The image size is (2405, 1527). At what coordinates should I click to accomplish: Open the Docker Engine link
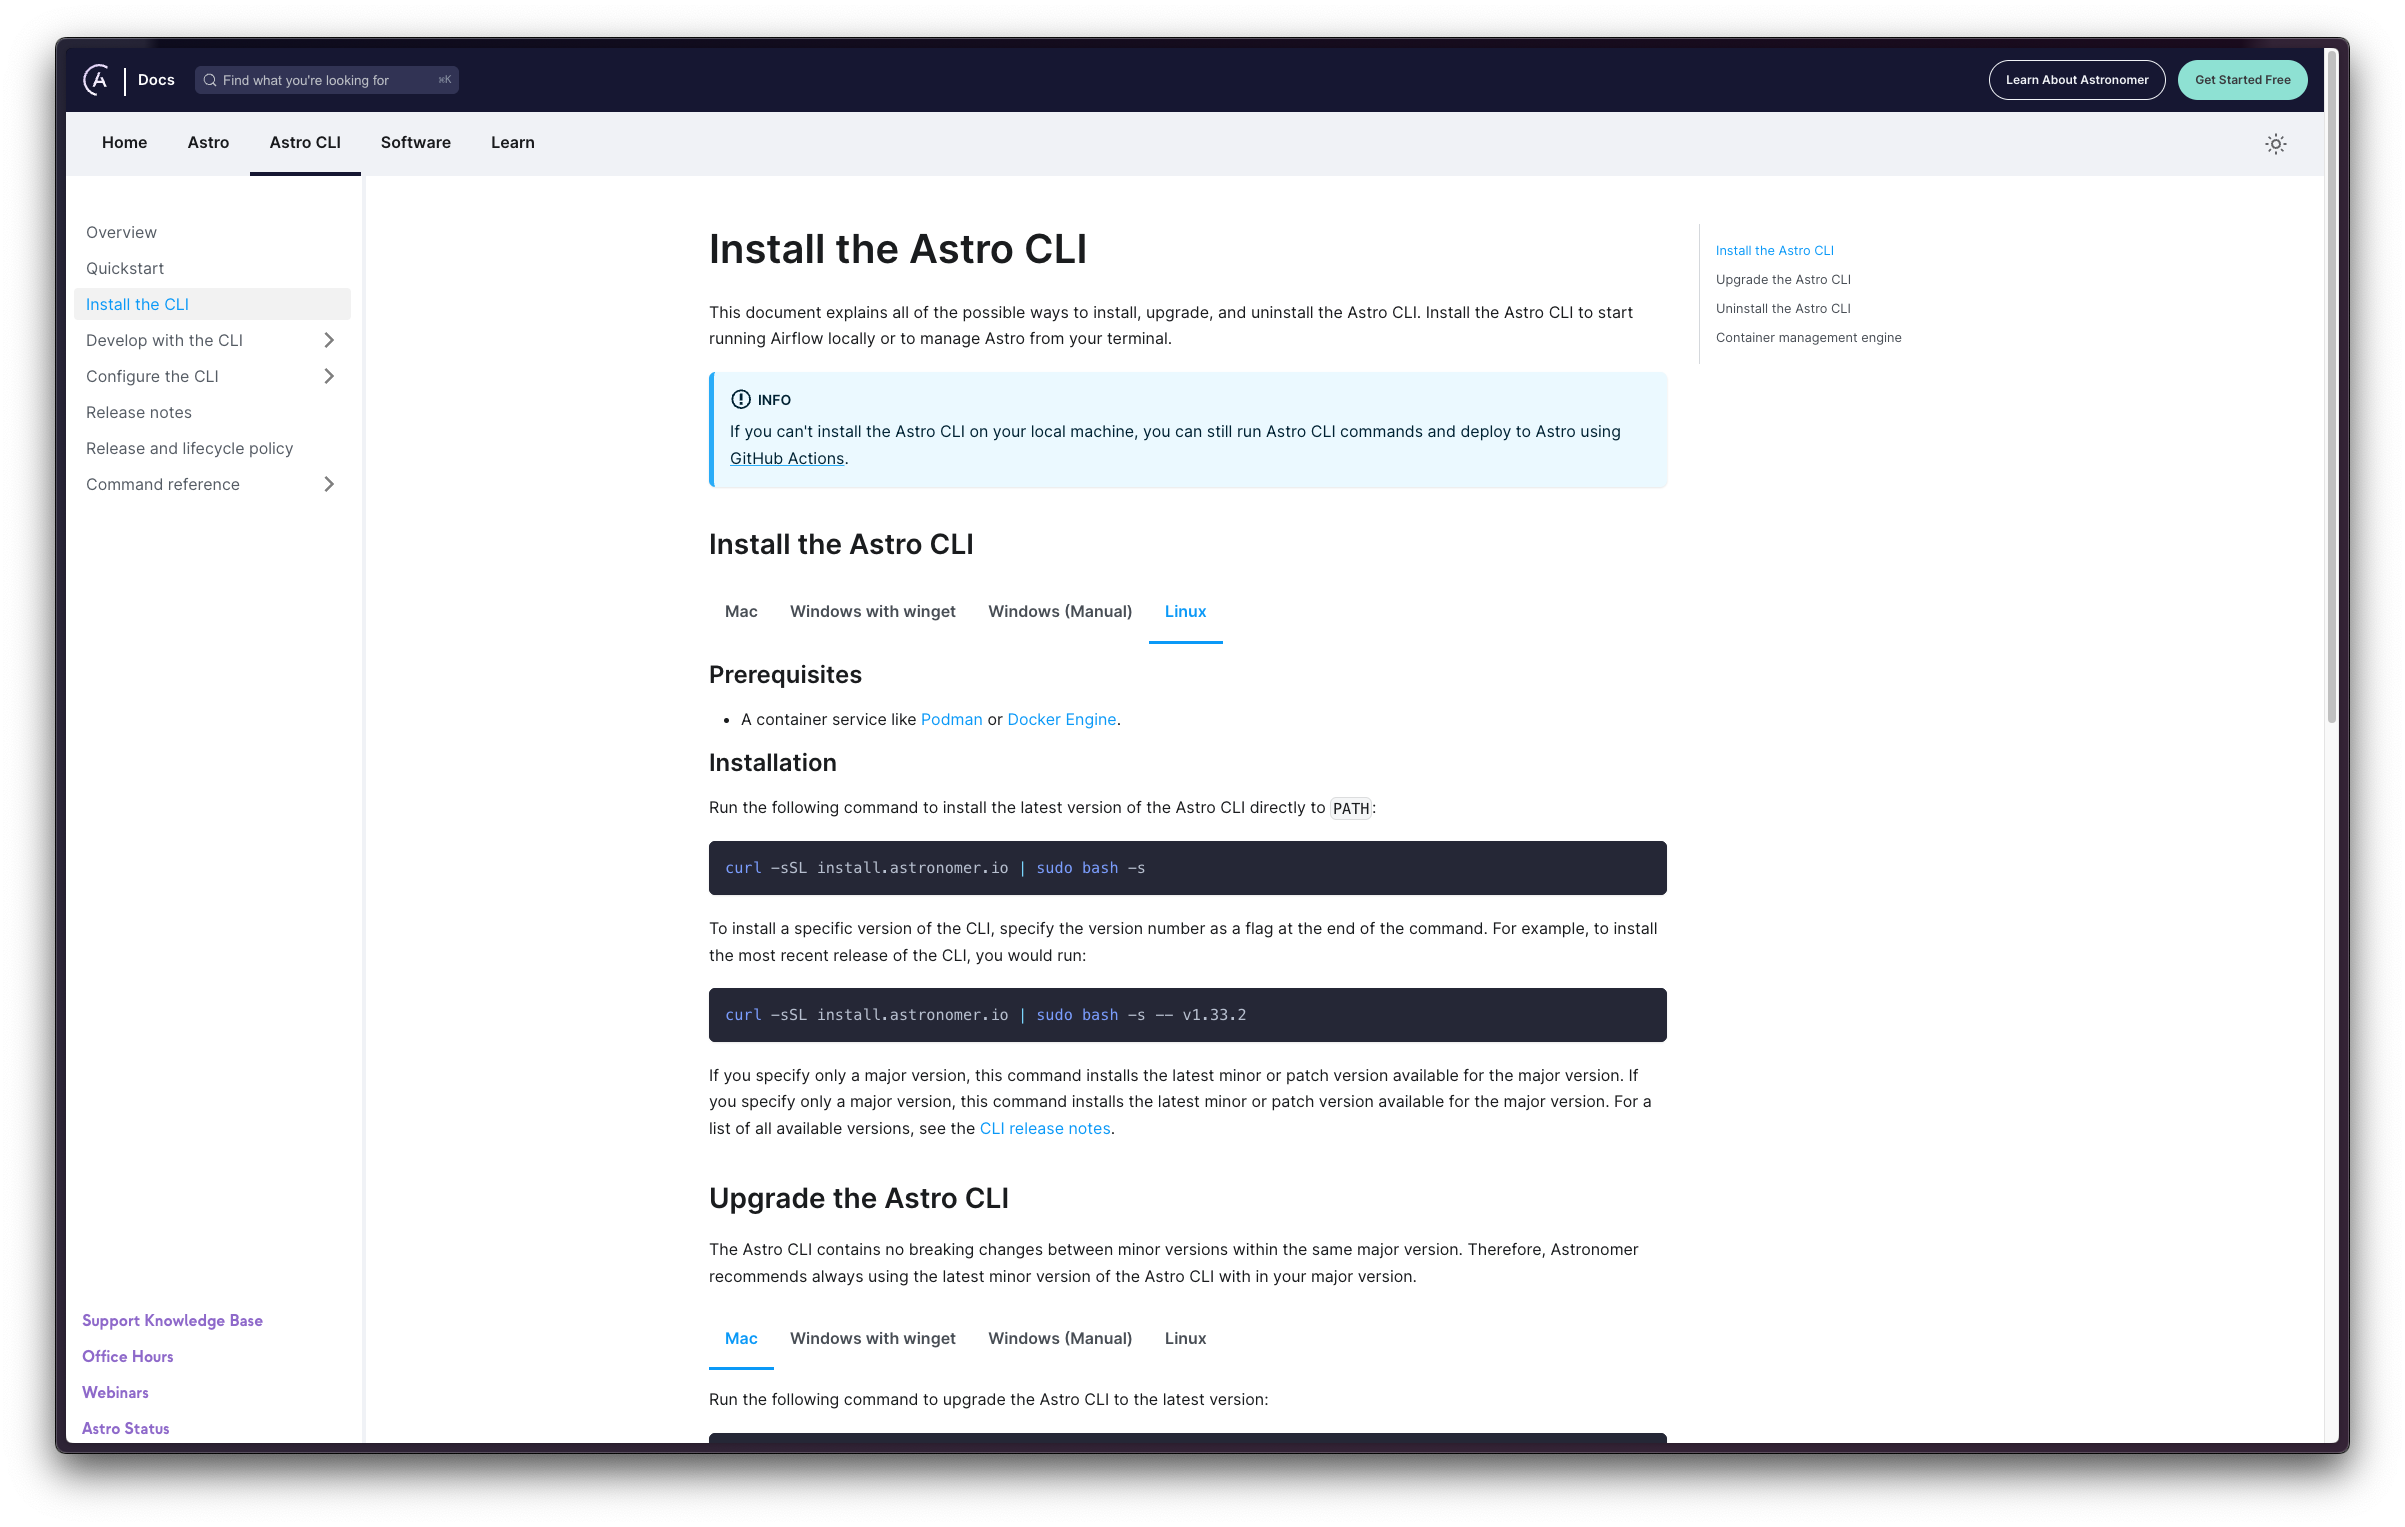(1061, 720)
